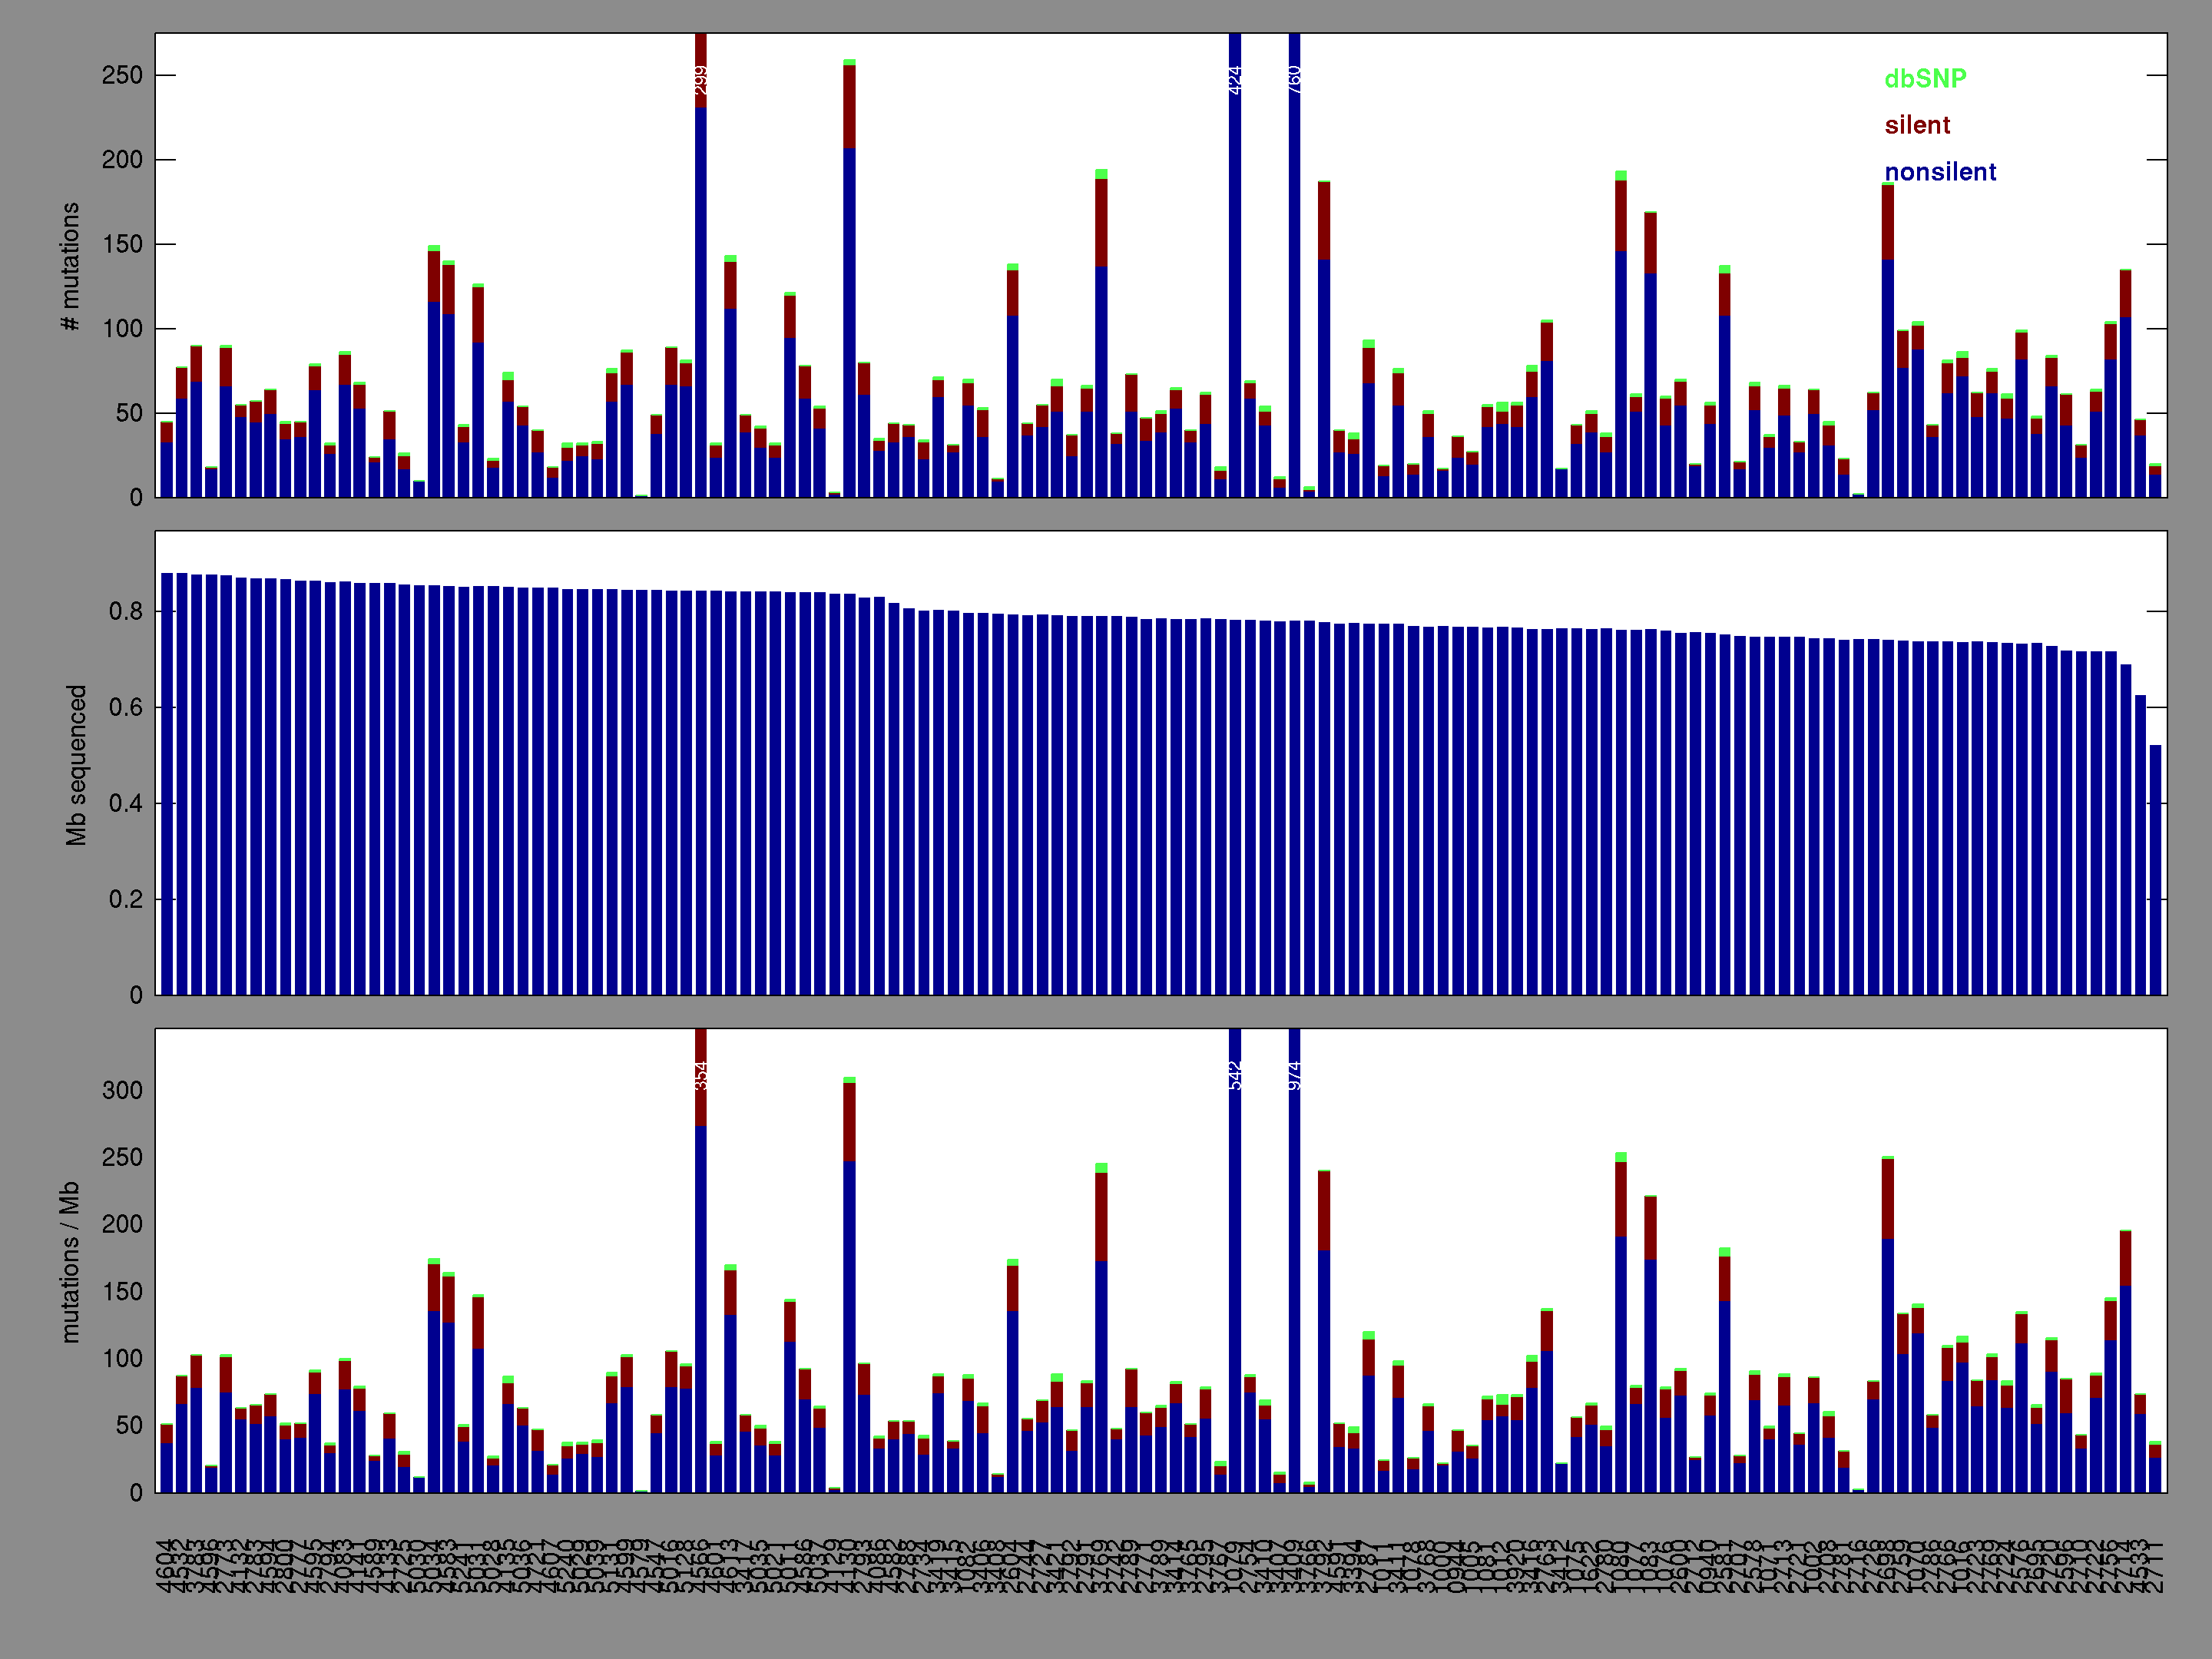2212x1659 pixels.
Task: Click the 0.2 tick label in middle chart
Action: coord(126,900)
